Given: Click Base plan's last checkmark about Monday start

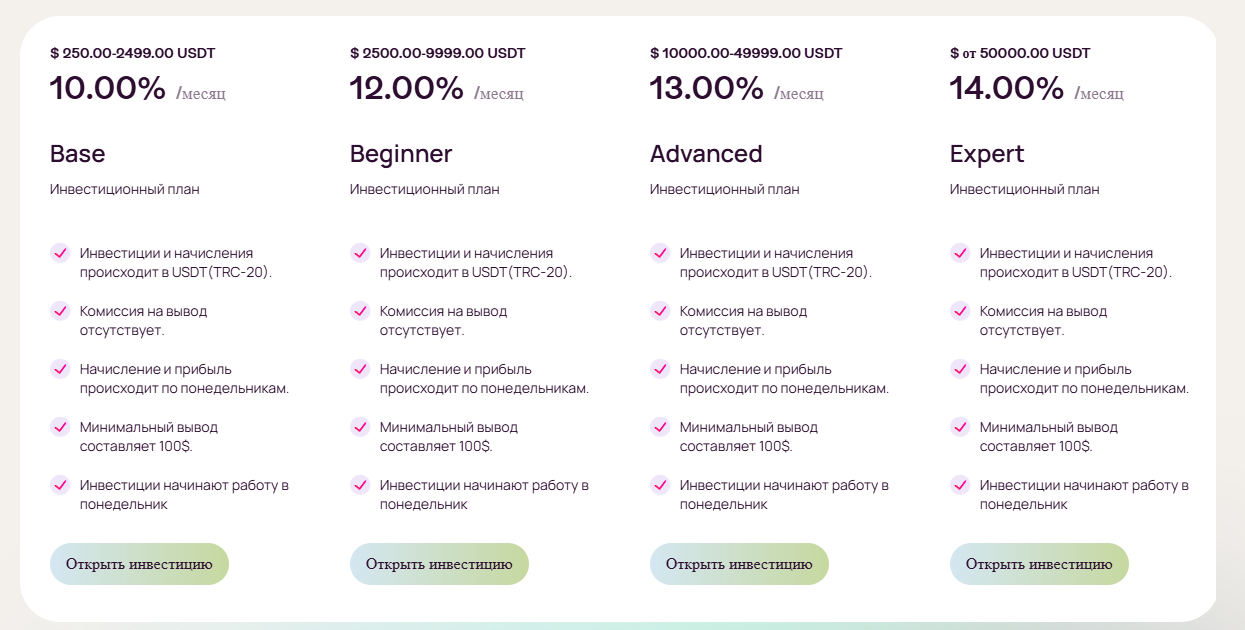Looking at the screenshot, I should (60, 485).
